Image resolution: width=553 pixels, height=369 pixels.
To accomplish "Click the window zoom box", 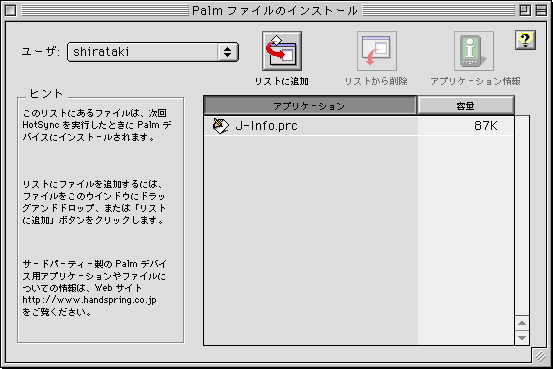I will pyautogui.click(x=525, y=11).
